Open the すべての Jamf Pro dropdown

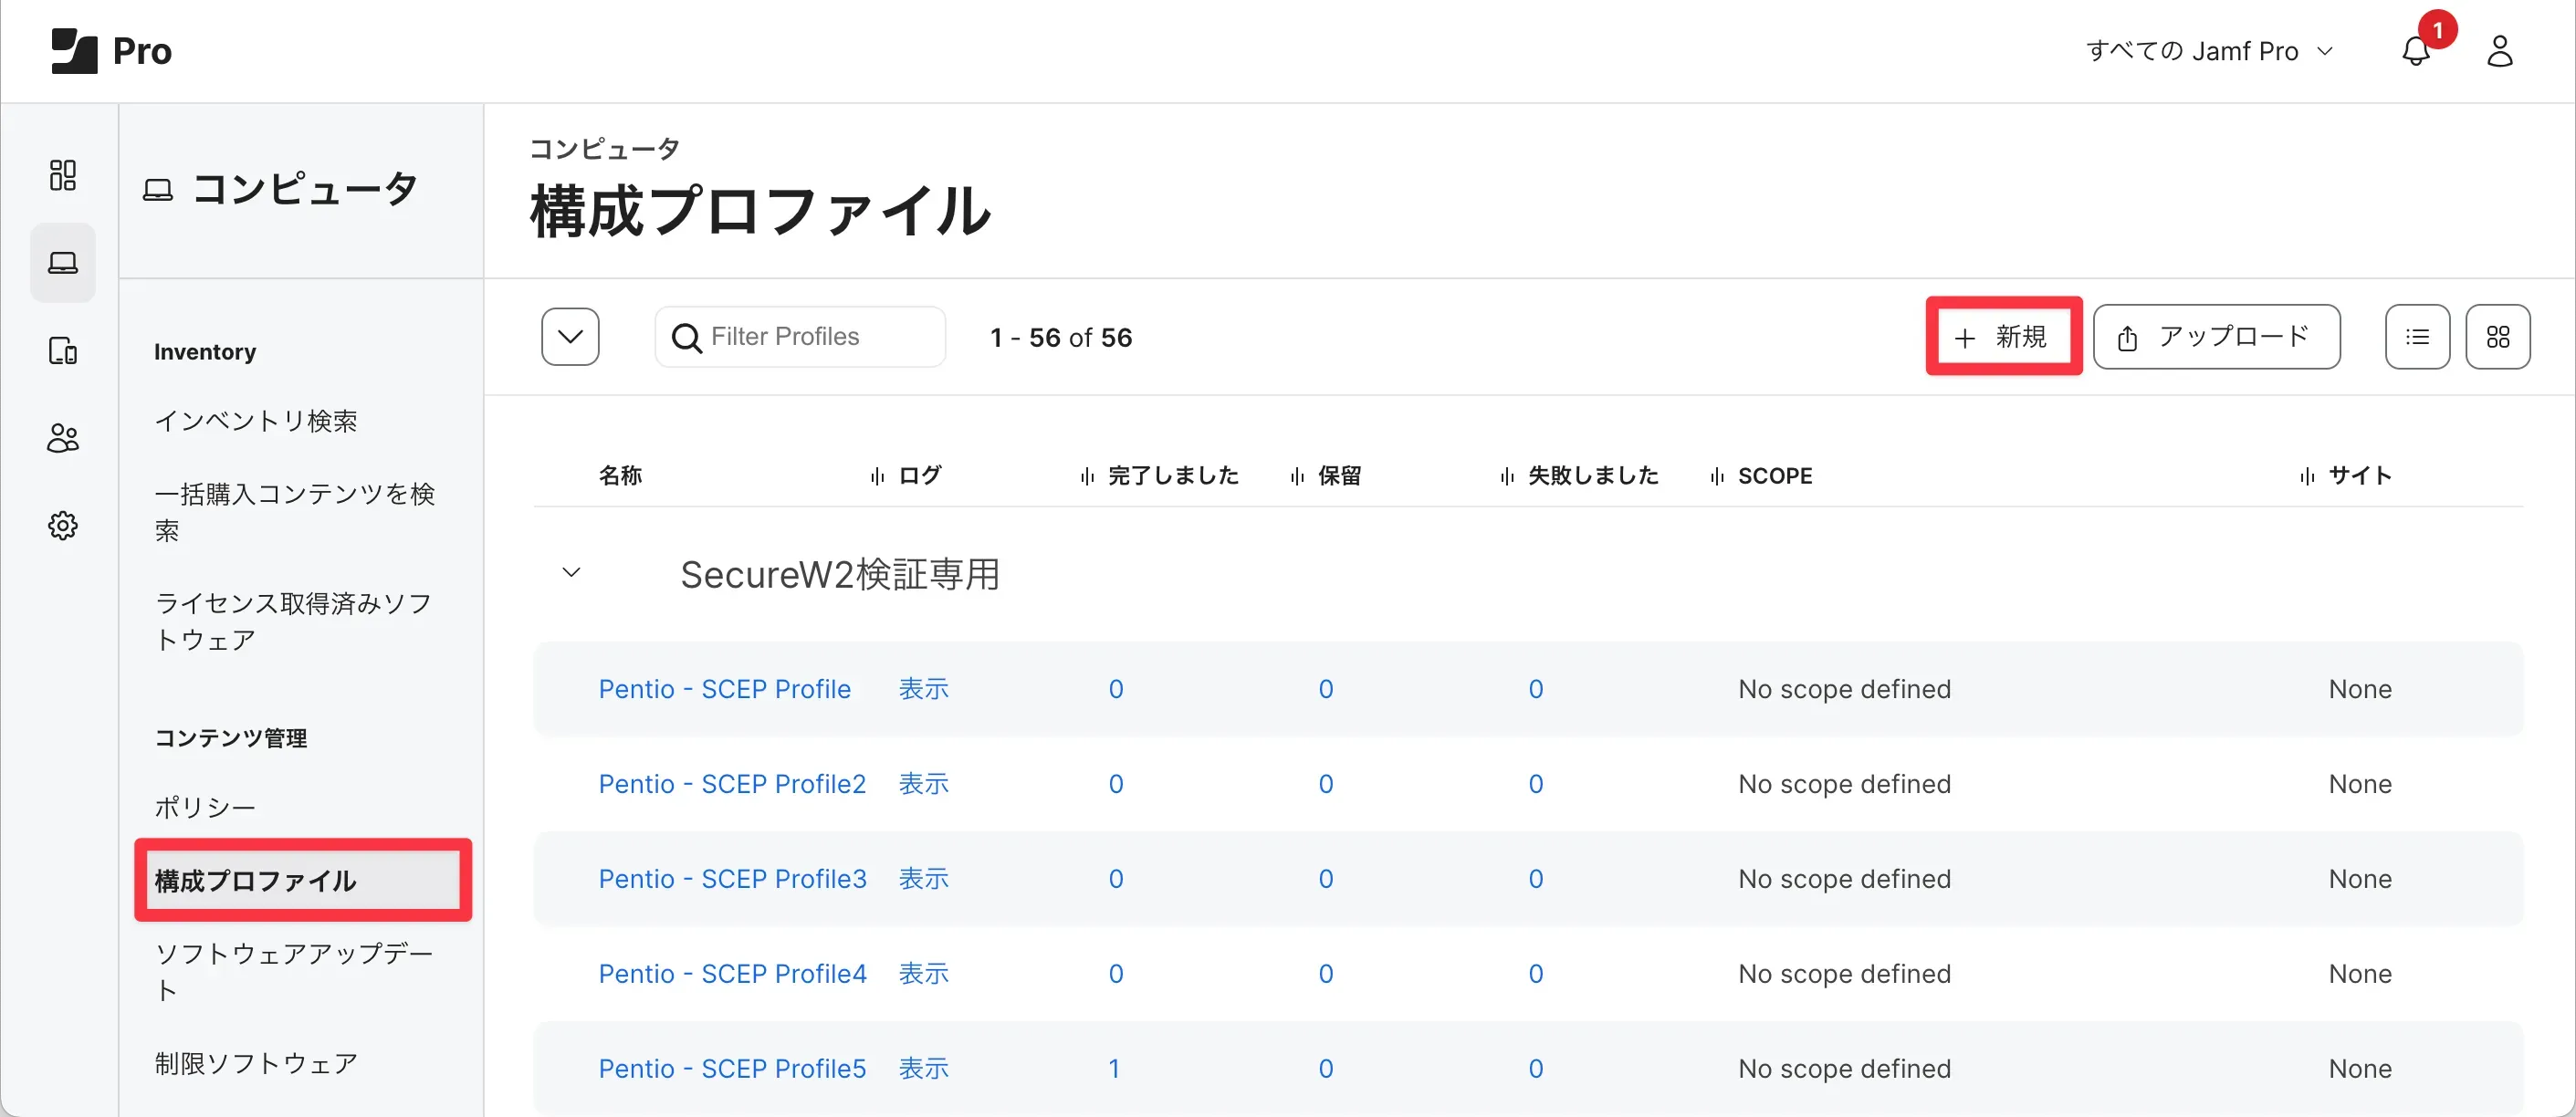2208,51
